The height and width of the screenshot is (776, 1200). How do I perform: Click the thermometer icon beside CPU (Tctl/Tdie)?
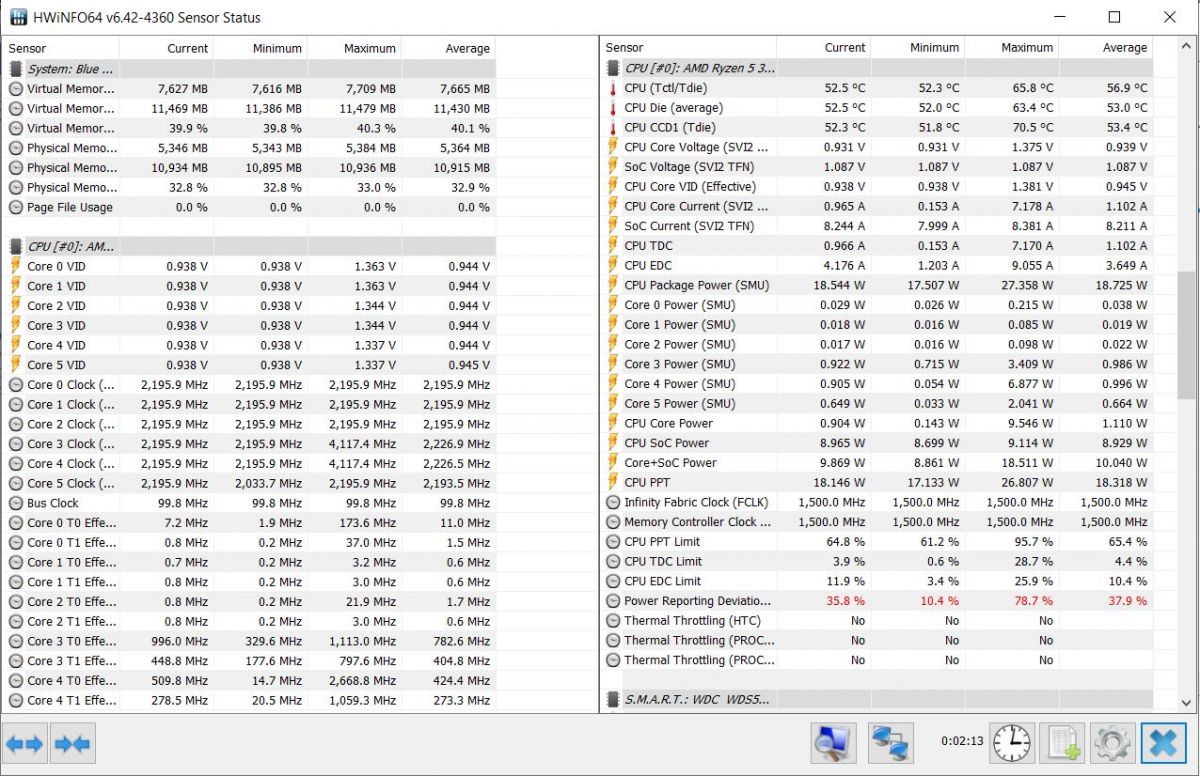coord(614,88)
